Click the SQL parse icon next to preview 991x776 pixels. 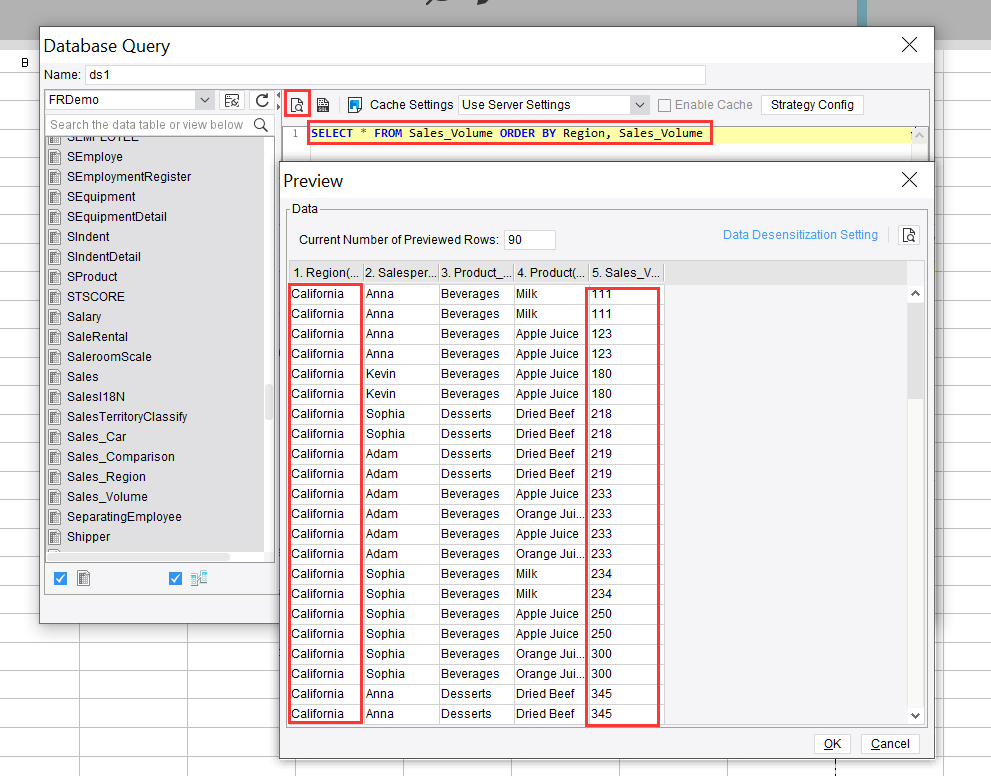[x=321, y=104]
